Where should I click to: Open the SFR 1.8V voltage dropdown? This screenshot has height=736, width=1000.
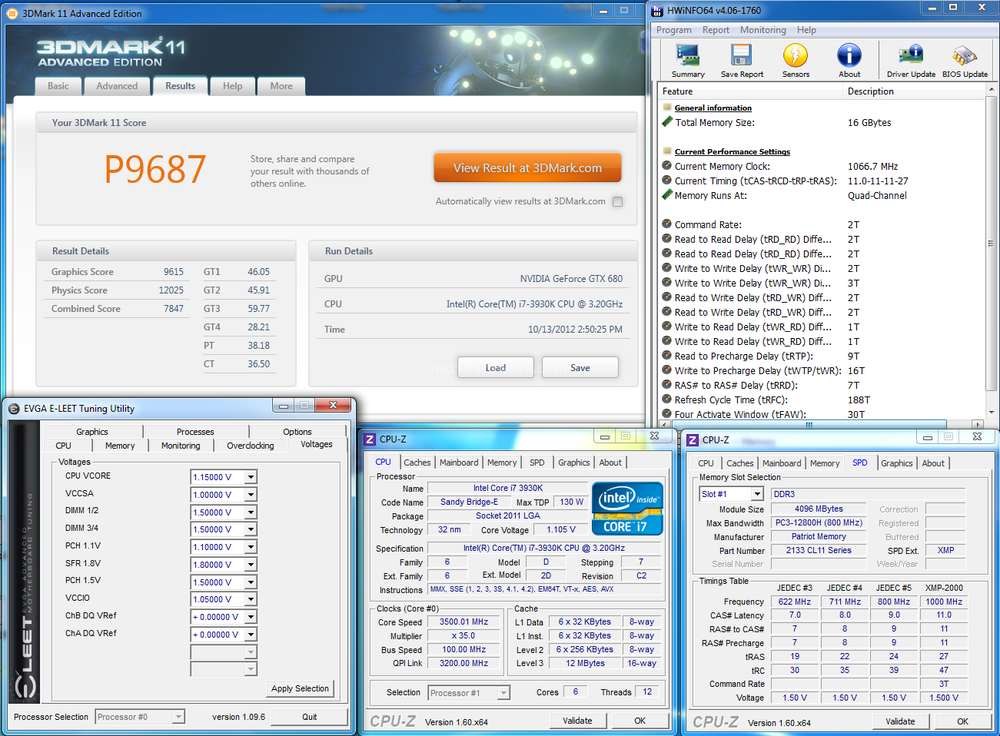251,564
